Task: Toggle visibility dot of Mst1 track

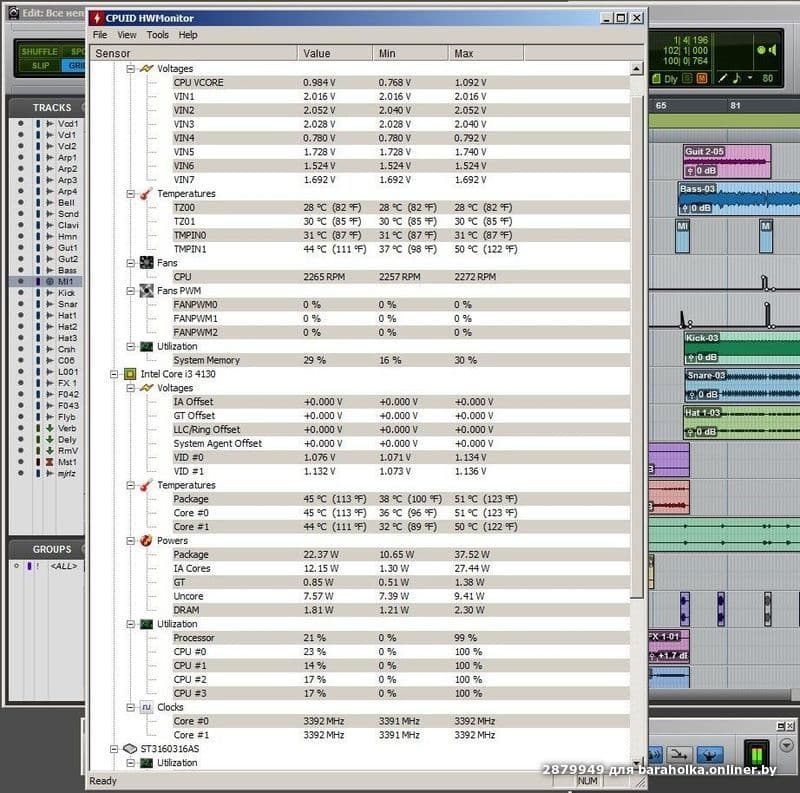Action: point(20,462)
